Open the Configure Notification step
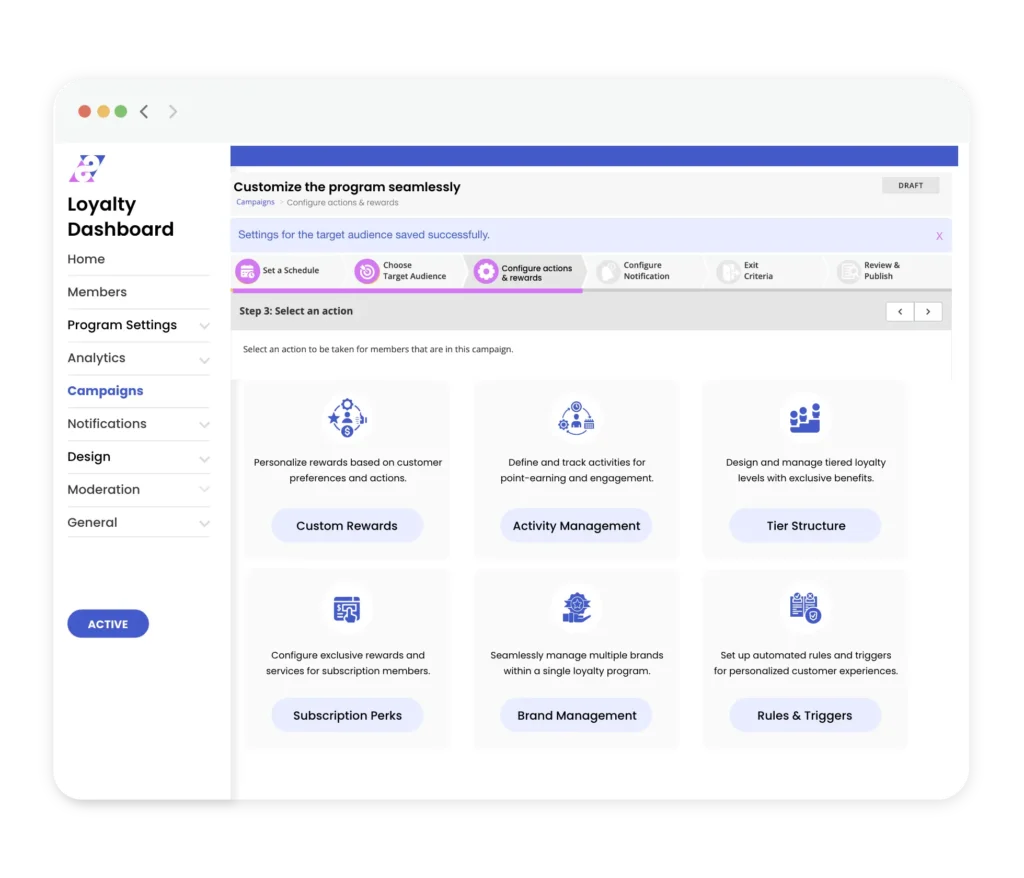The height and width of the screenshot is (878, 1024). click(x=645, y=271)
